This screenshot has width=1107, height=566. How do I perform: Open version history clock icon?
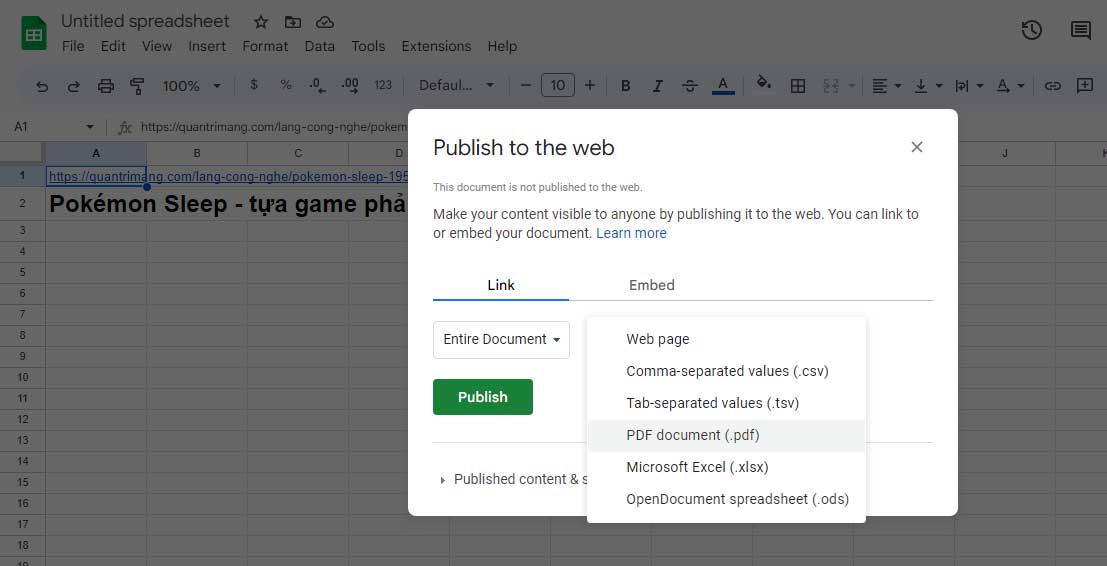(x=1031, y=30)
